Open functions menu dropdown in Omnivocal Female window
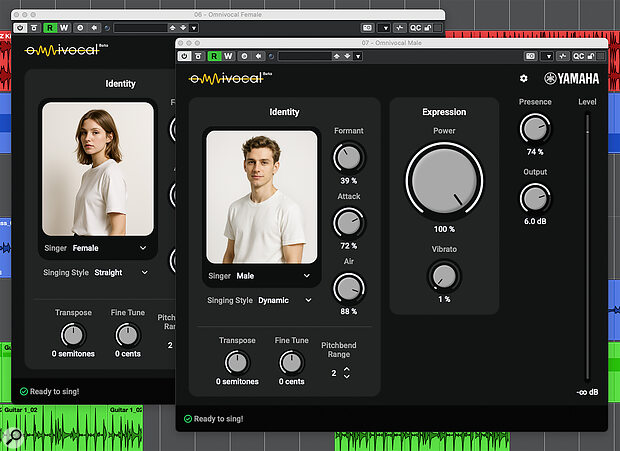This screenshot has width=620, height=451. (x=385, y=28)
